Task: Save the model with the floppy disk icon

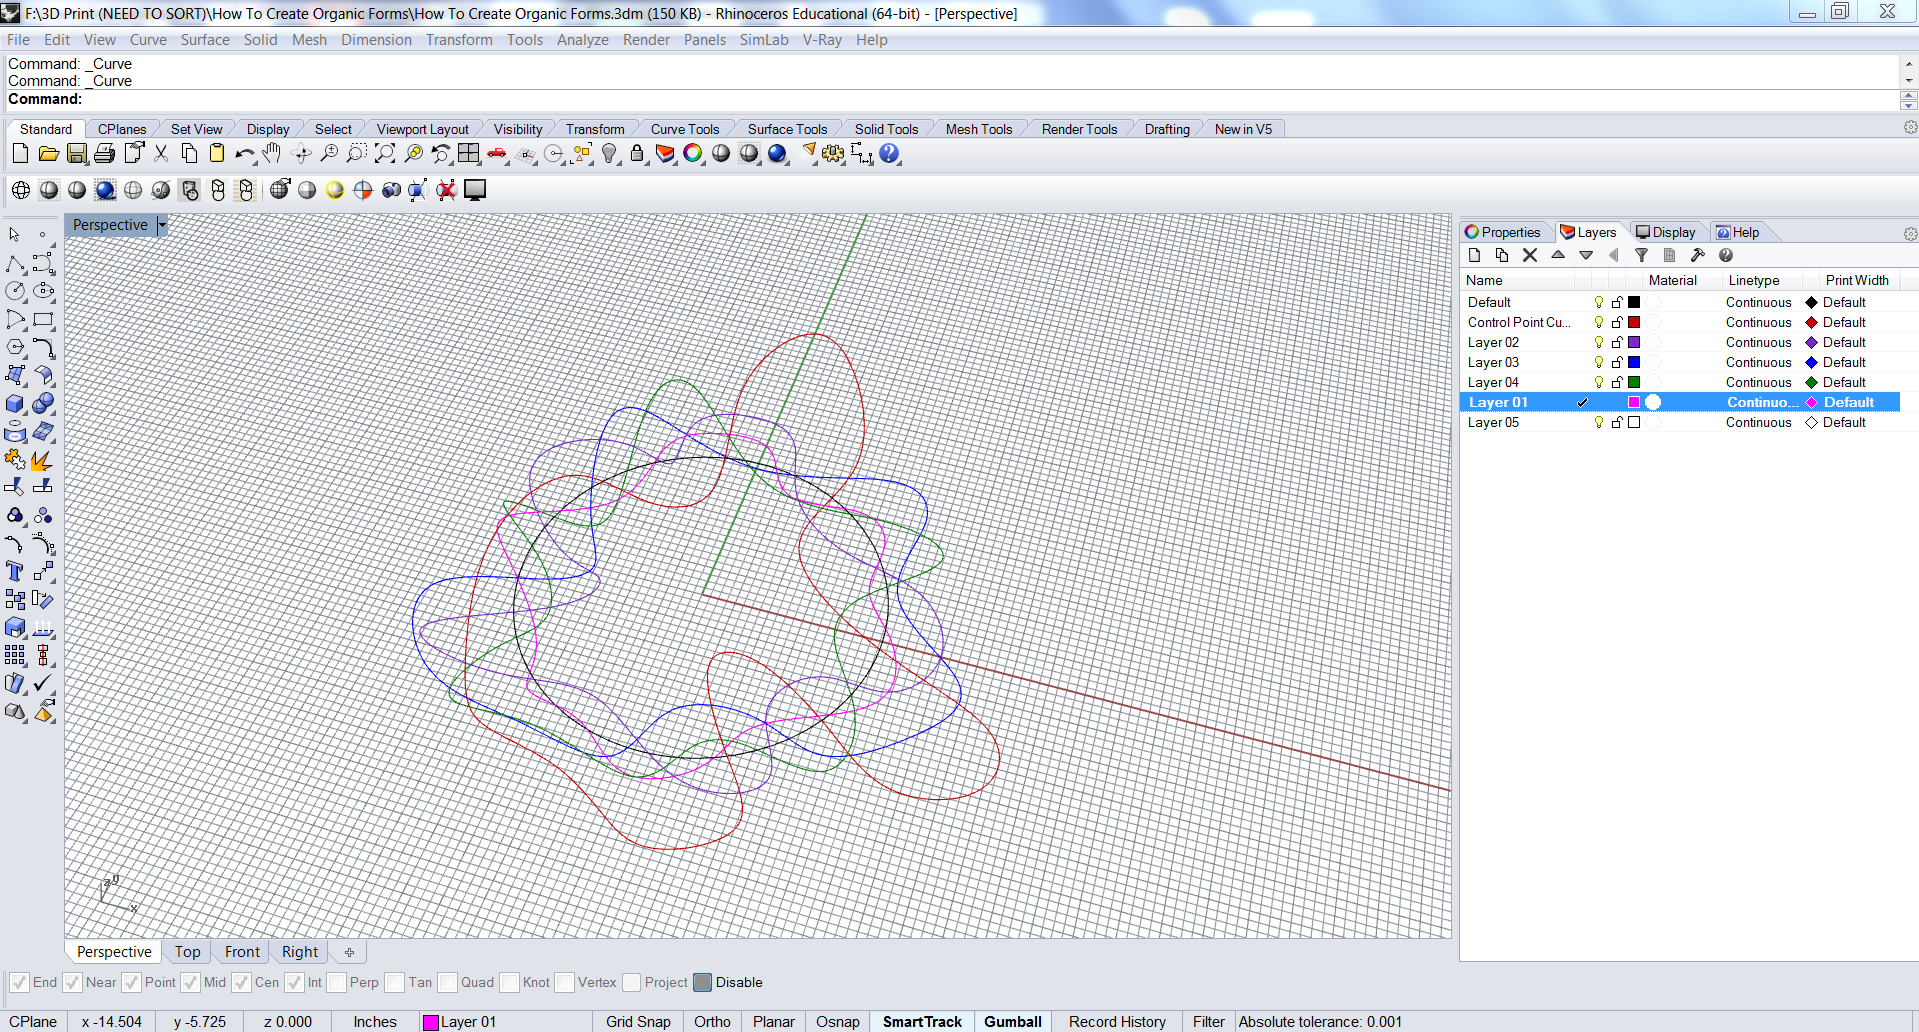Action: point(76,154)
